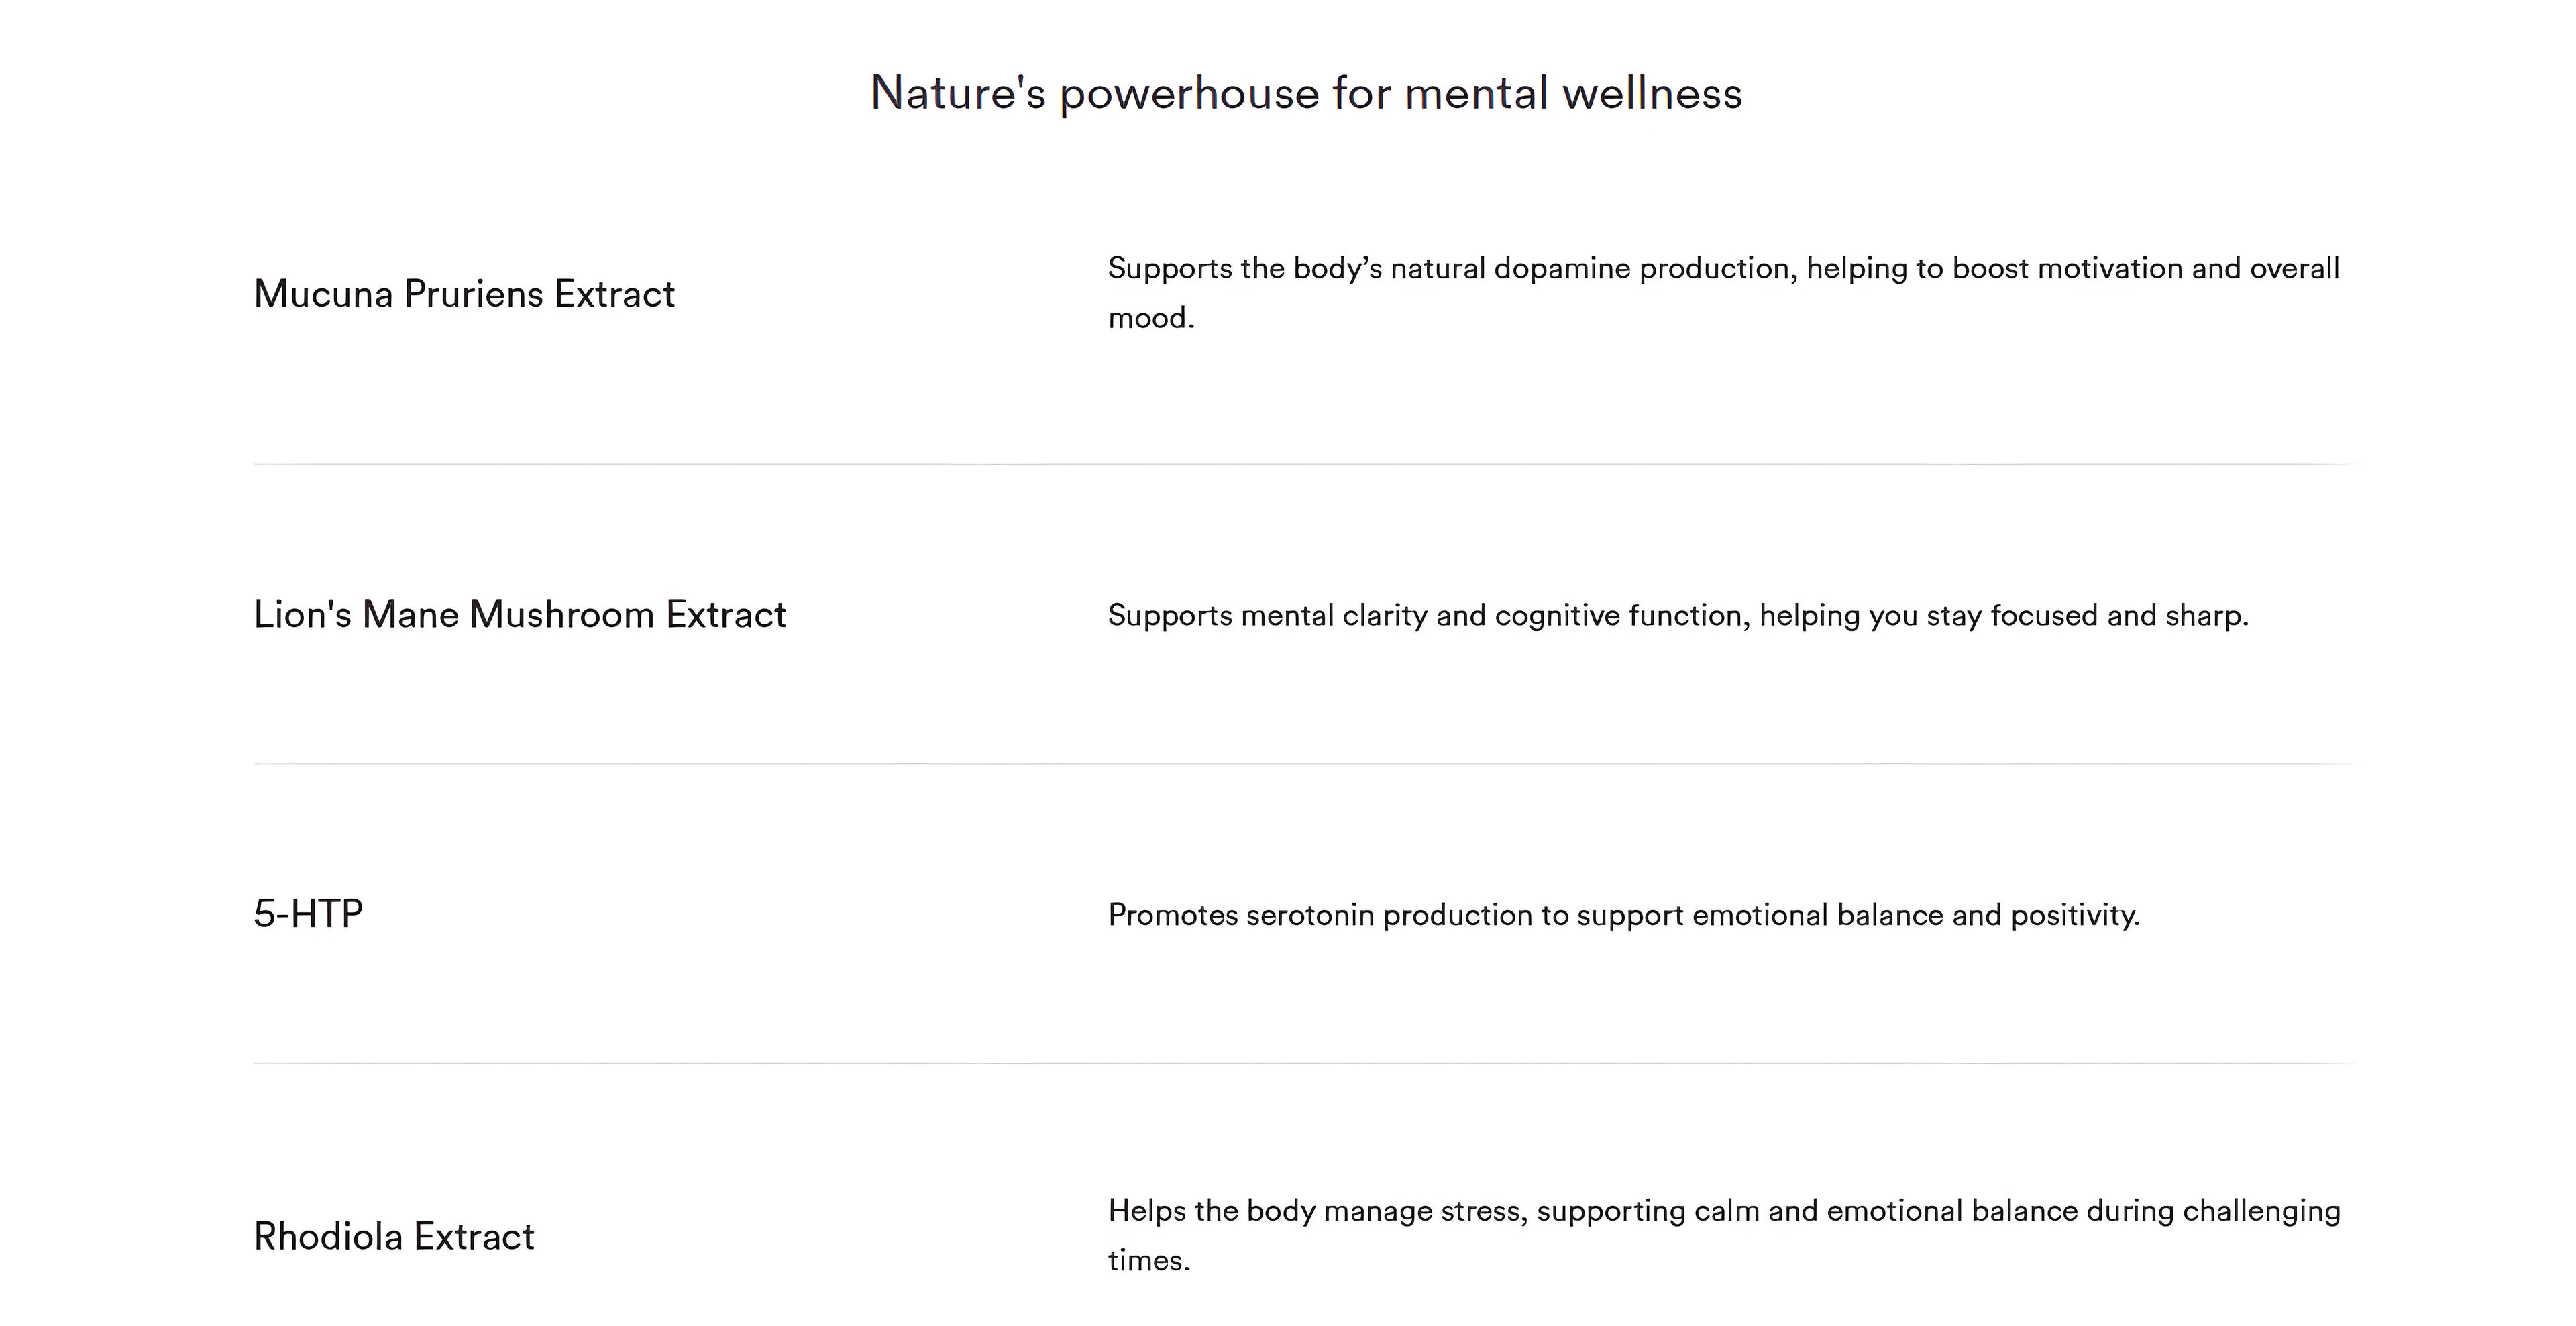Select the Lion's Mane Mushroom Extract title
Screen dimensions: 2576x1326
[519, 614]
